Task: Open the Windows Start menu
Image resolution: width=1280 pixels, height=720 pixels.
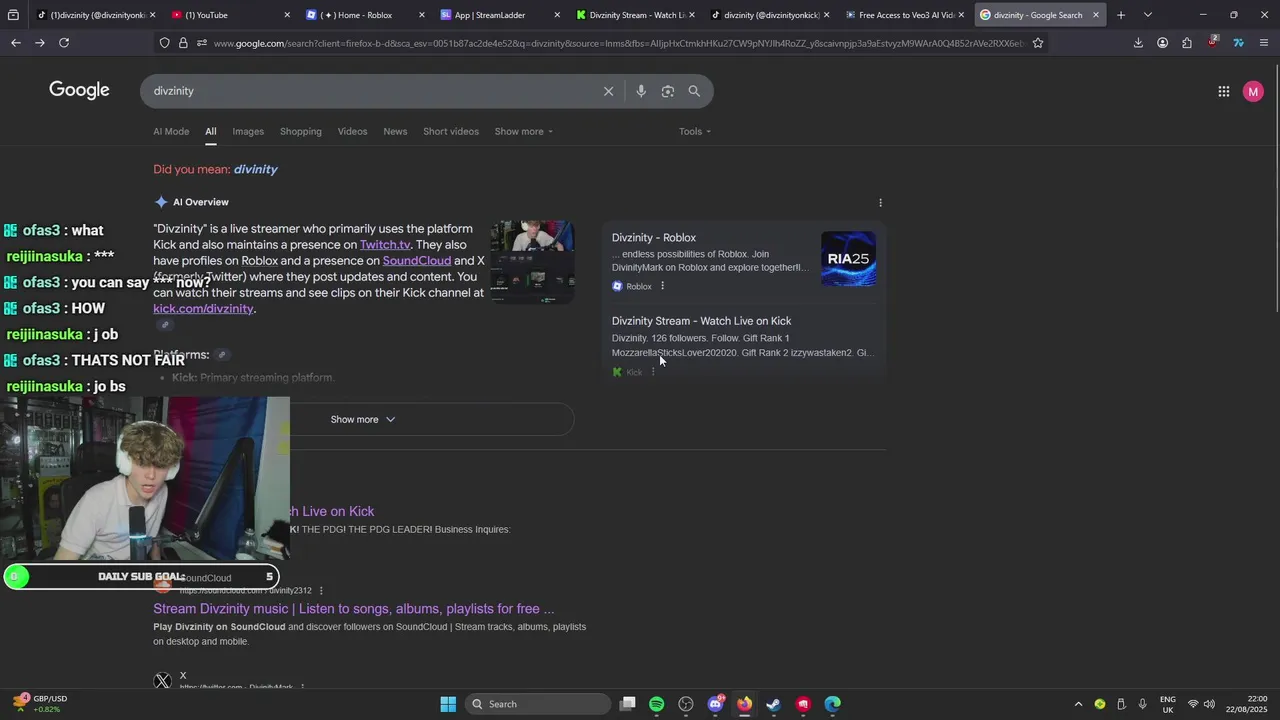Action: tap(448, 704)
